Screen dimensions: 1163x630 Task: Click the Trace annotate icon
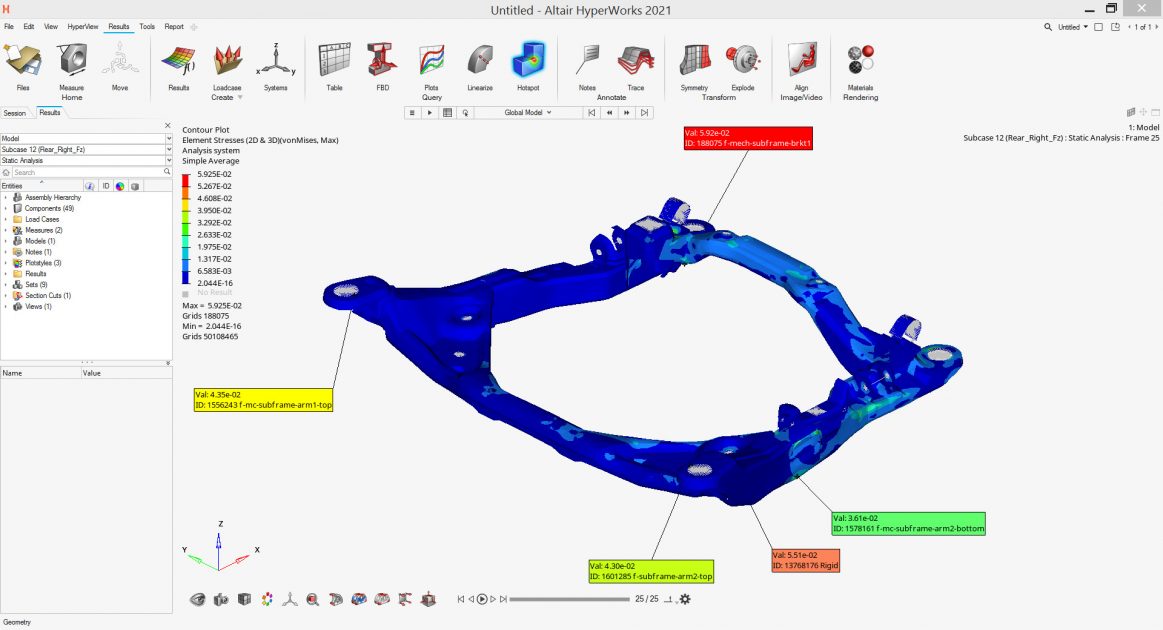pyautogui.click(x=634, y=64)
